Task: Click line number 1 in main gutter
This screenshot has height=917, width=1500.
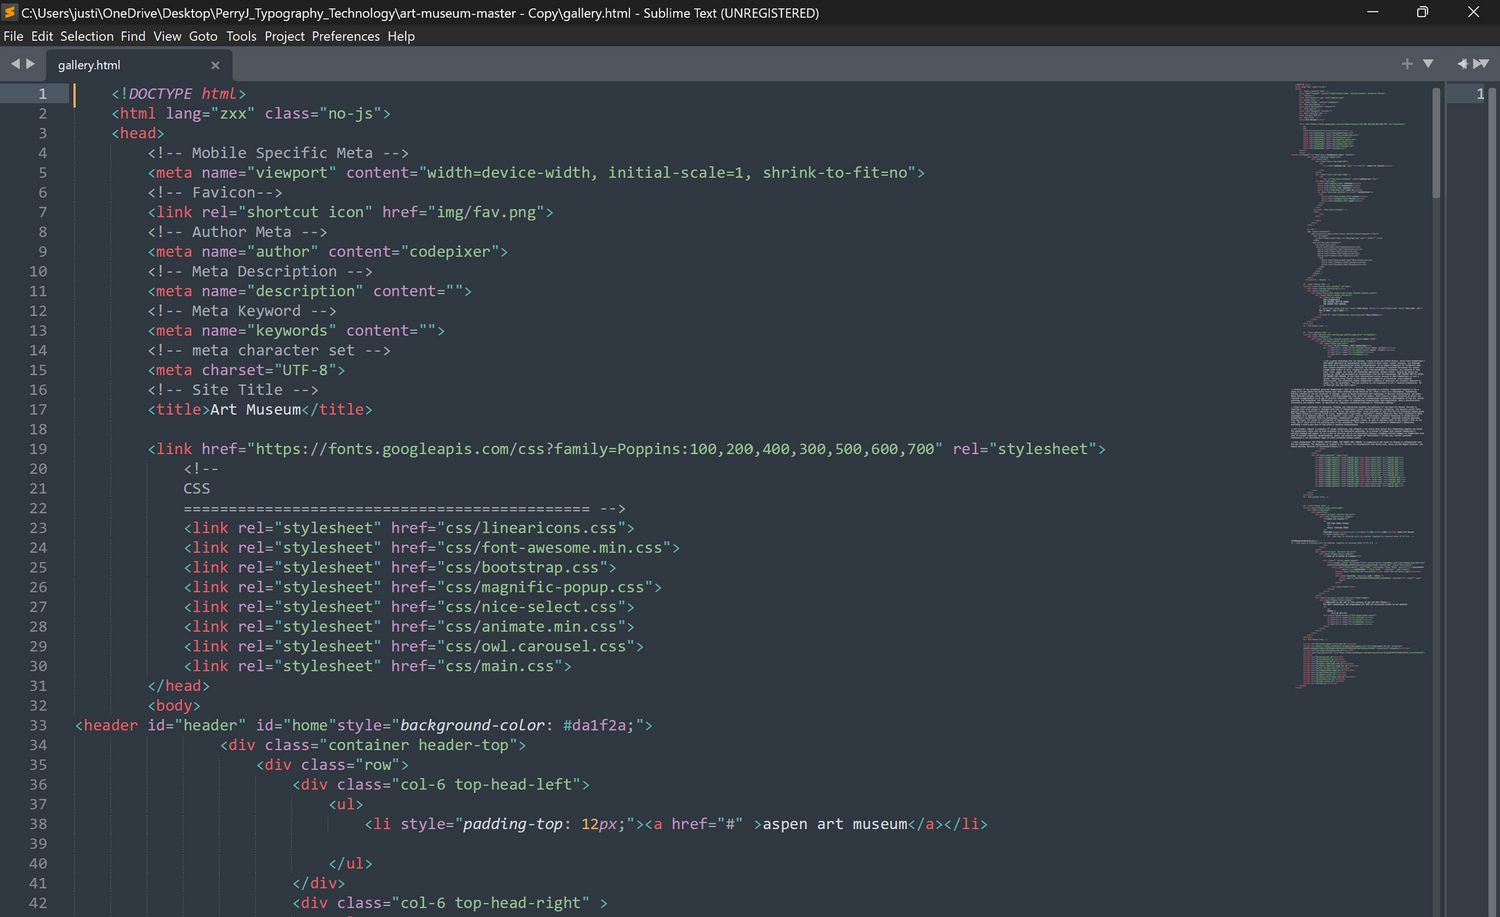Action: tap(42, 94)
